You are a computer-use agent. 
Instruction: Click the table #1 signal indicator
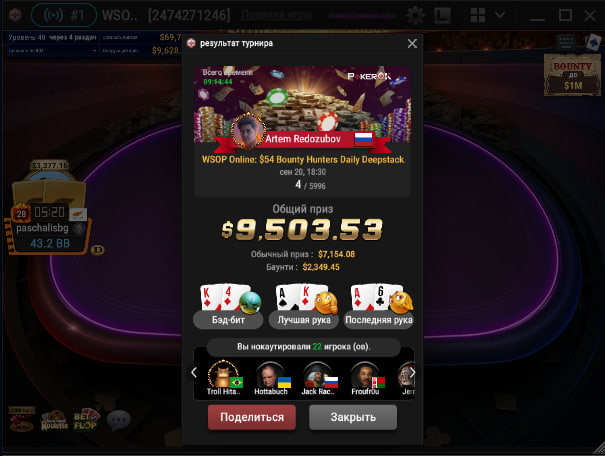coord(64,15)
